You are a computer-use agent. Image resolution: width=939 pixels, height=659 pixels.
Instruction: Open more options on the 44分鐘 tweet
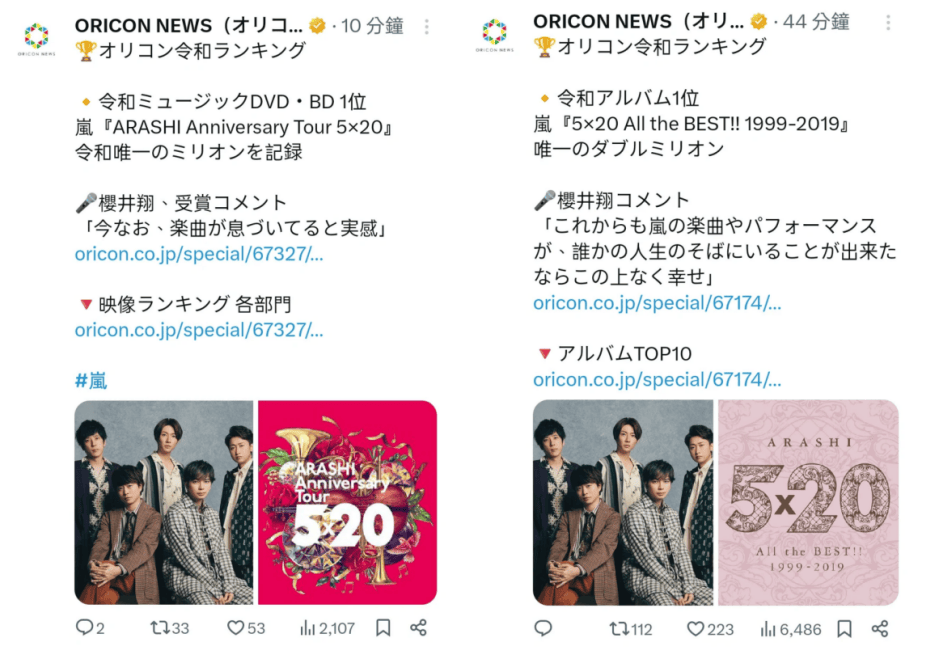[888, 23]
